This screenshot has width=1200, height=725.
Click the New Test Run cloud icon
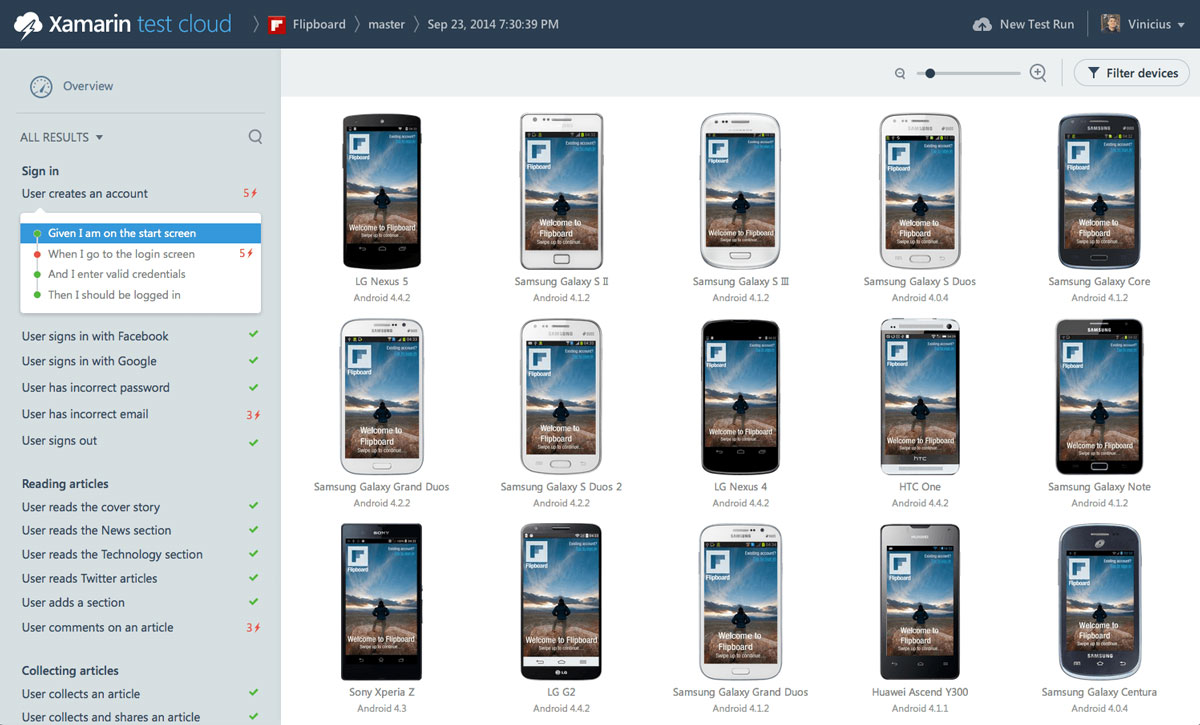coord(984,23)
